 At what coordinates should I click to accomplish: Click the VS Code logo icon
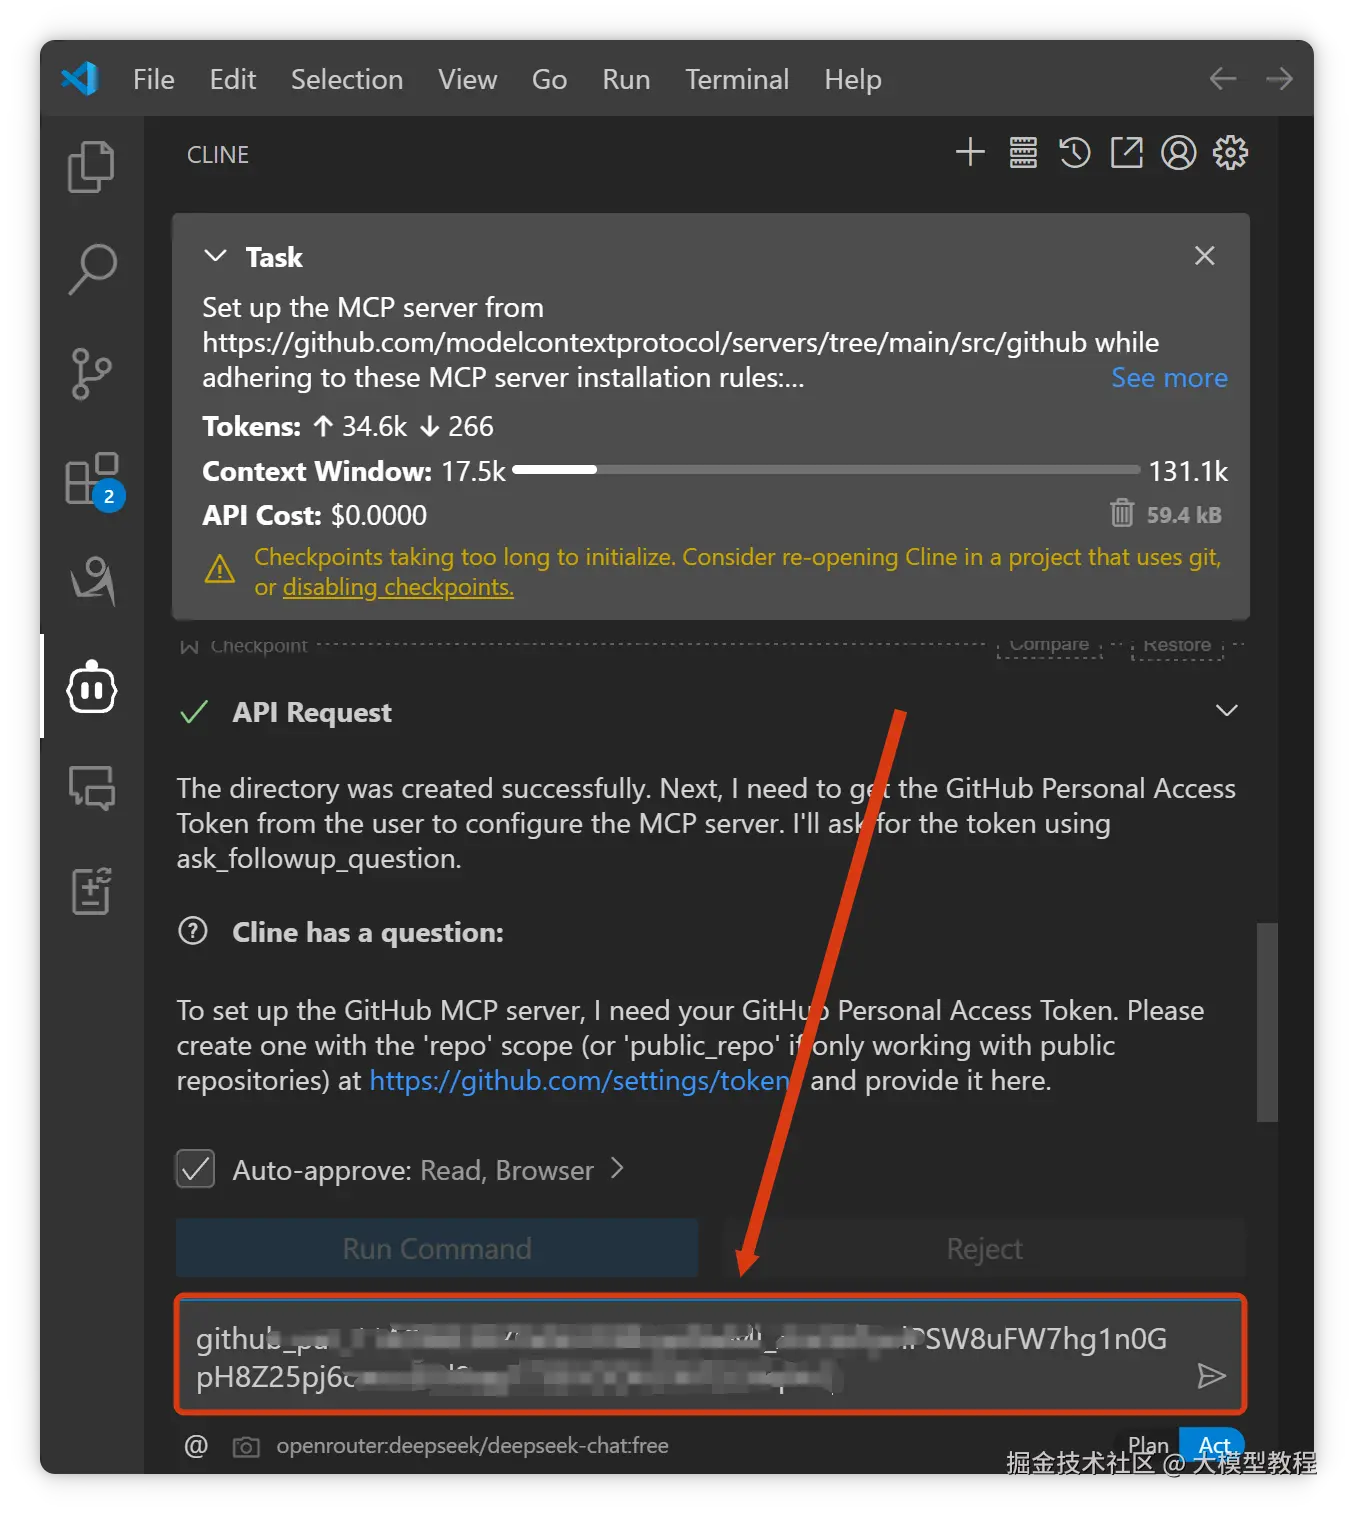80,78
